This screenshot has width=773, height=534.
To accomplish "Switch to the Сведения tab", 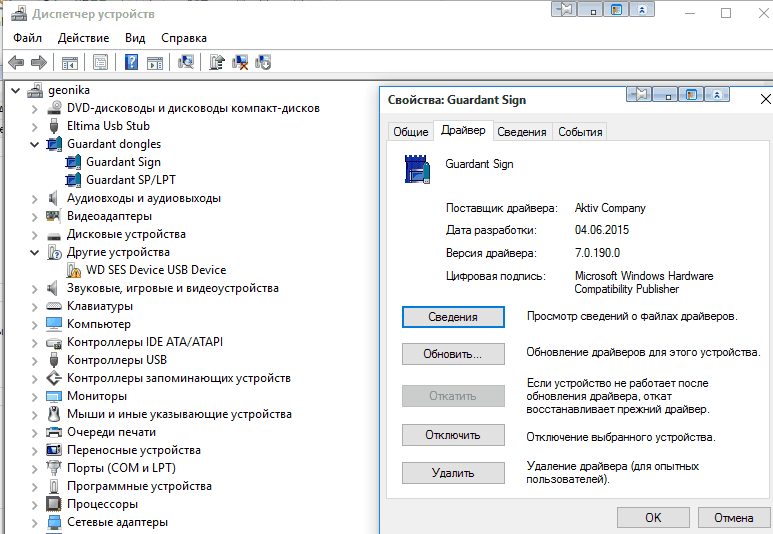I will tap(522, 132).
